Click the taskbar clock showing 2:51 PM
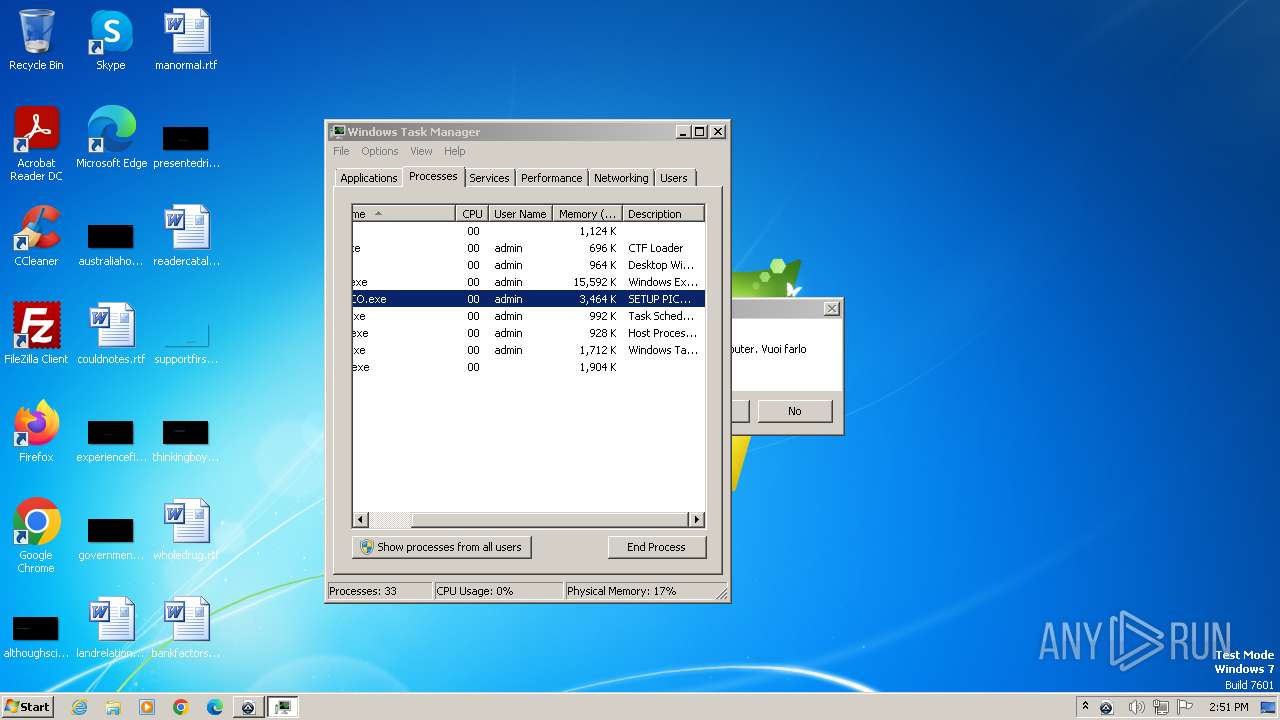The height and width of the screenshot is (720, 1280). [x=1228, y=707]
